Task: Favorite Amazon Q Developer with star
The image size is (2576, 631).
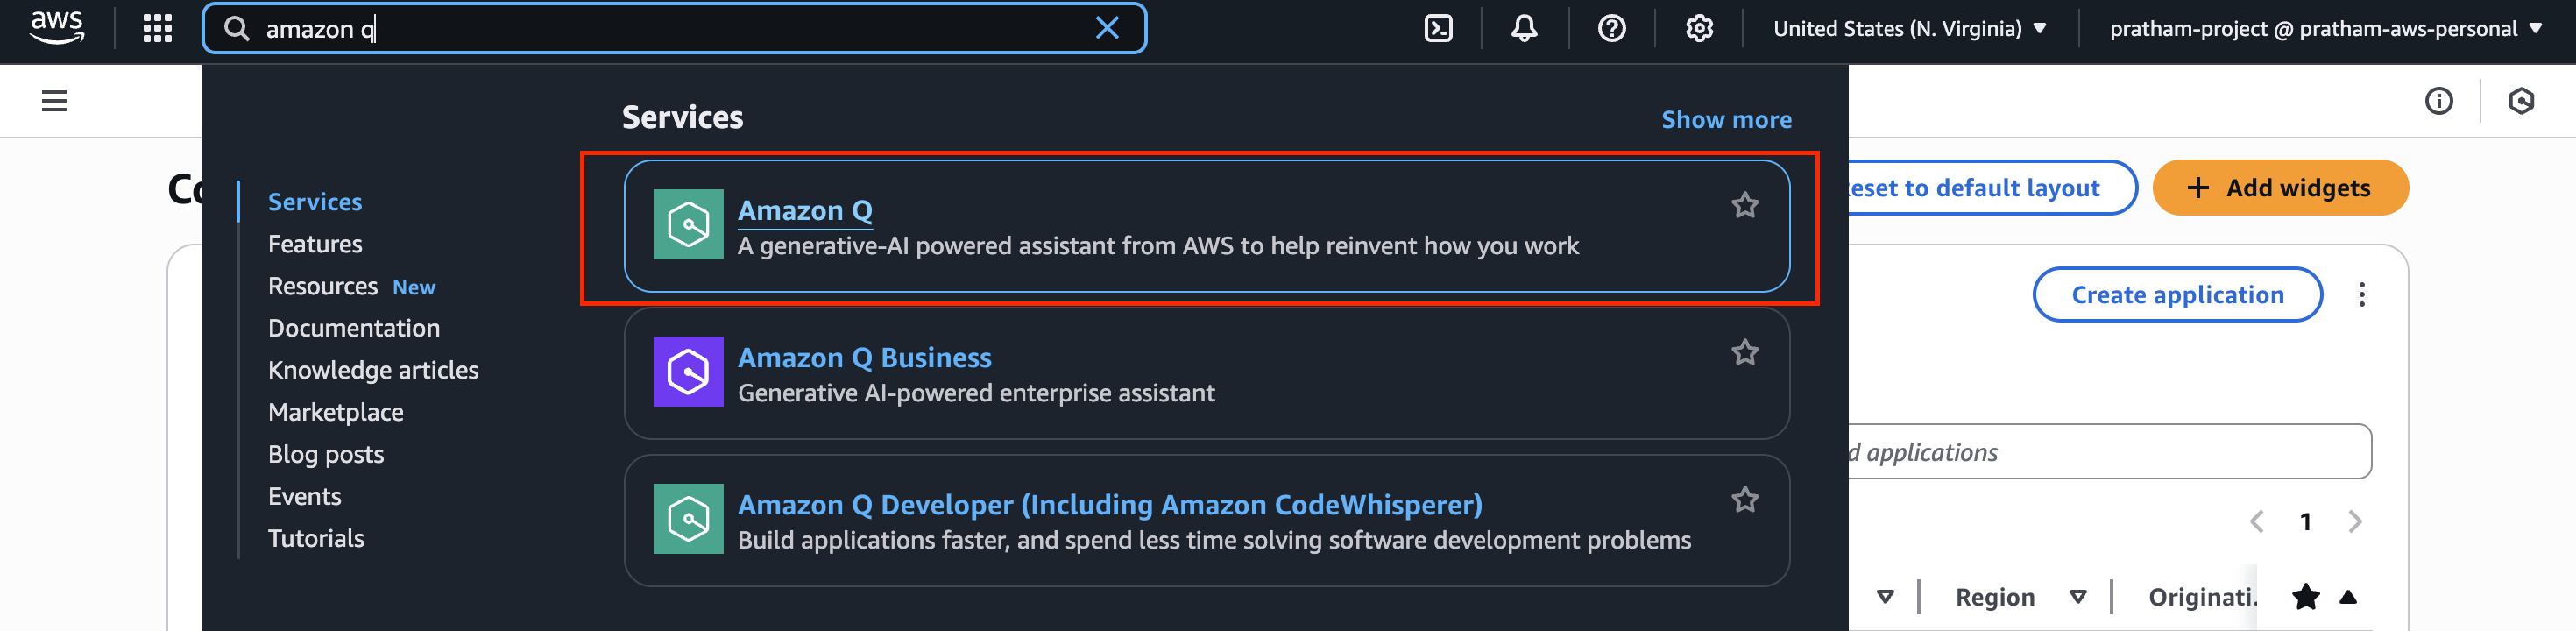Action: [x=1745, y=499]
